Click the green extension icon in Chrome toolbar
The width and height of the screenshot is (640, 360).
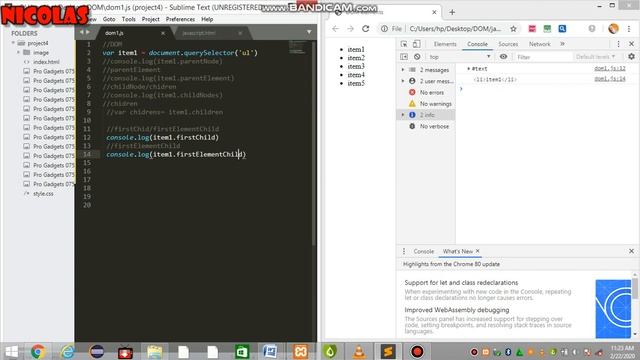click(x=547, y=29)
